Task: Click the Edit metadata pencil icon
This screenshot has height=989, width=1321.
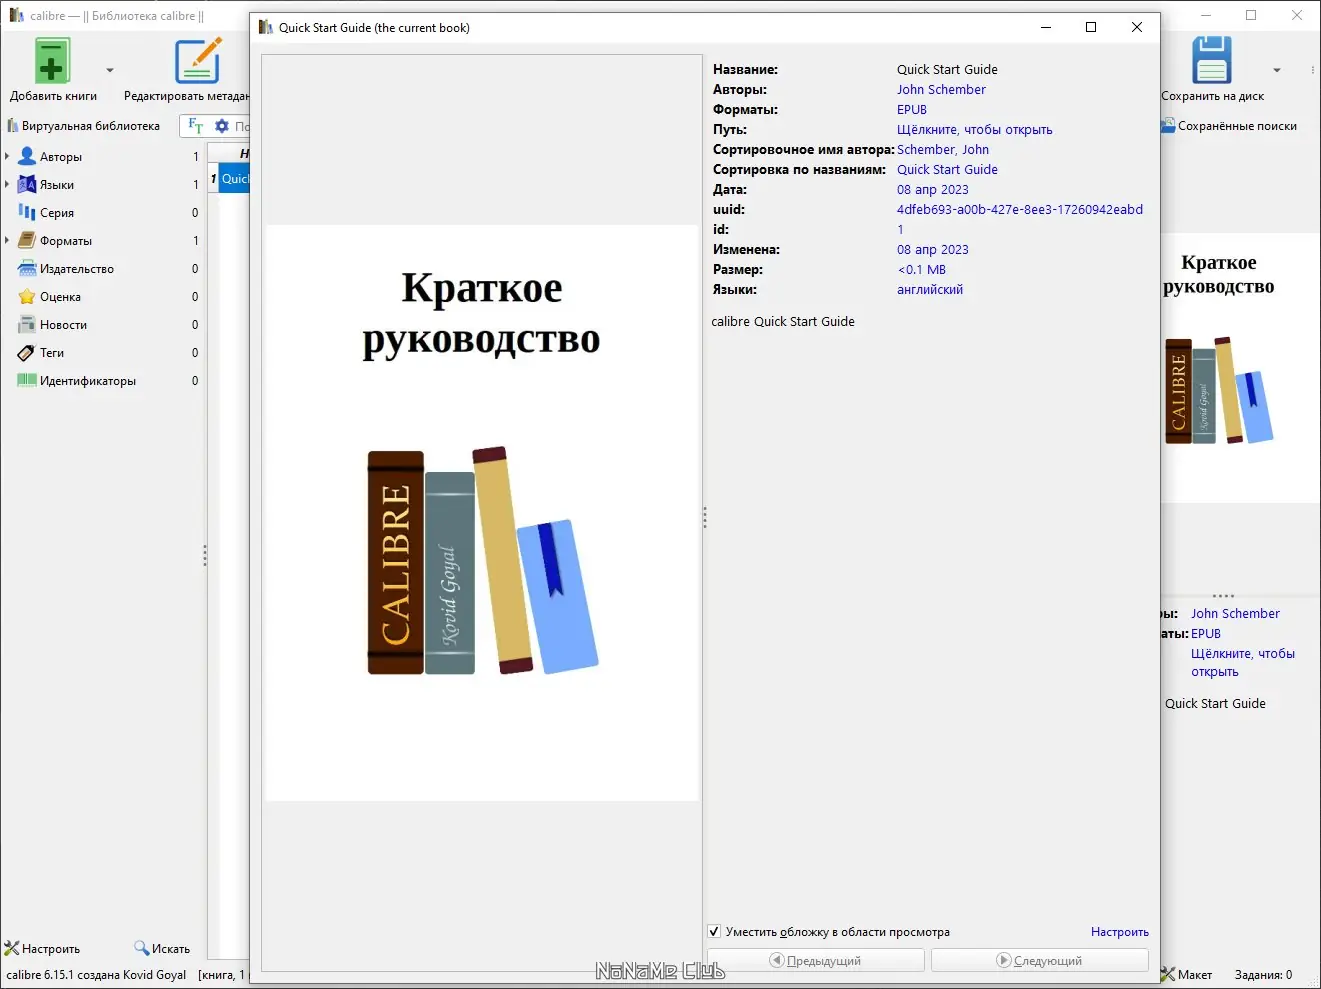Action: point(197,62)
